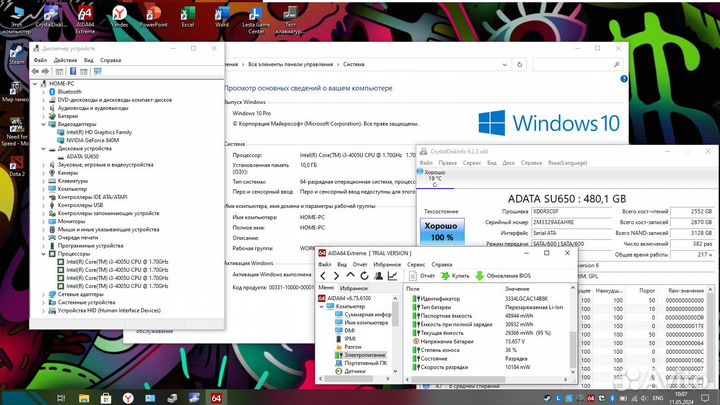Click AIDA64 forward arrow toolbar icon

click(x=336, y=276)
